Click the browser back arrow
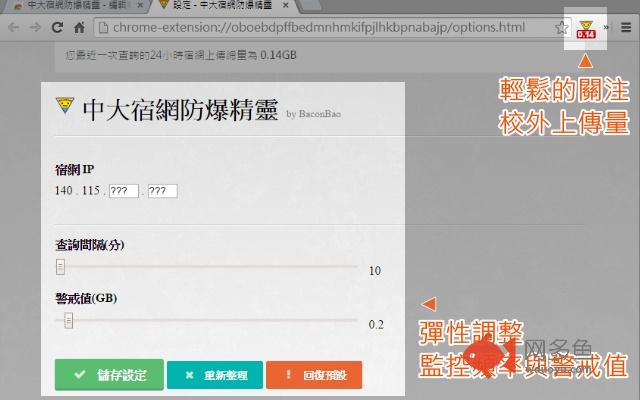Screen dimensions: 640x400 [13, 27]
